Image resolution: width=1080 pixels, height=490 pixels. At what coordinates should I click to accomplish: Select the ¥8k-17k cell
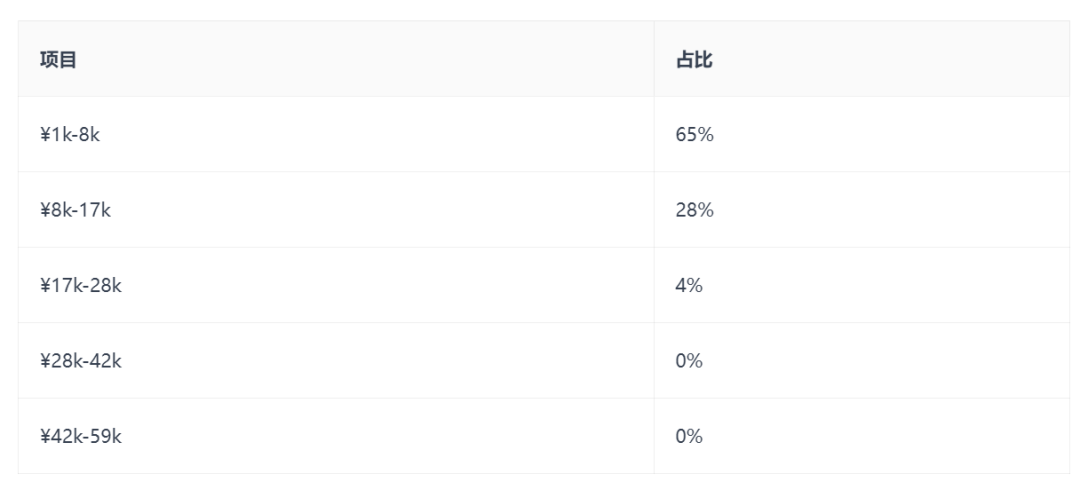pyautogui.click(x=75, y=210)
